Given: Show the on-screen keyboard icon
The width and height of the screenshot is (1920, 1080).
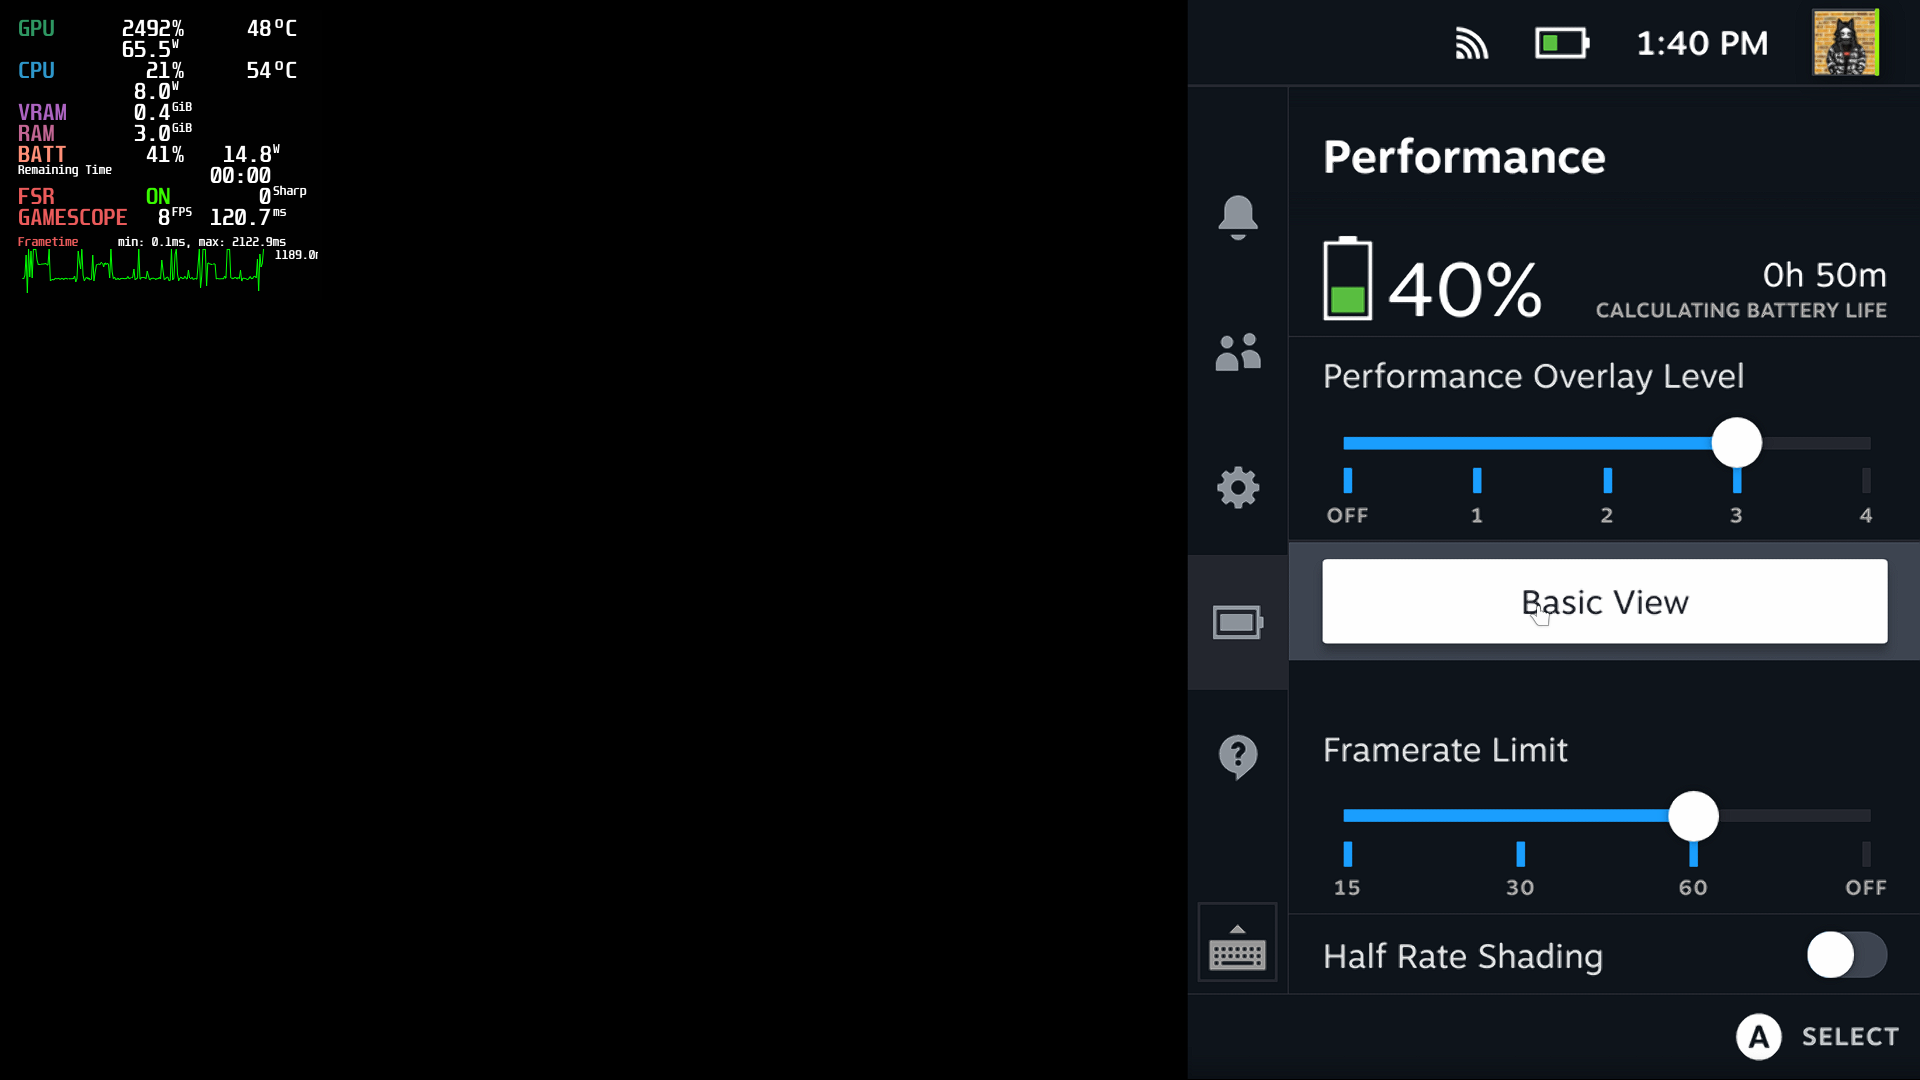Looking at the screenshot, I should [1237, 943].
